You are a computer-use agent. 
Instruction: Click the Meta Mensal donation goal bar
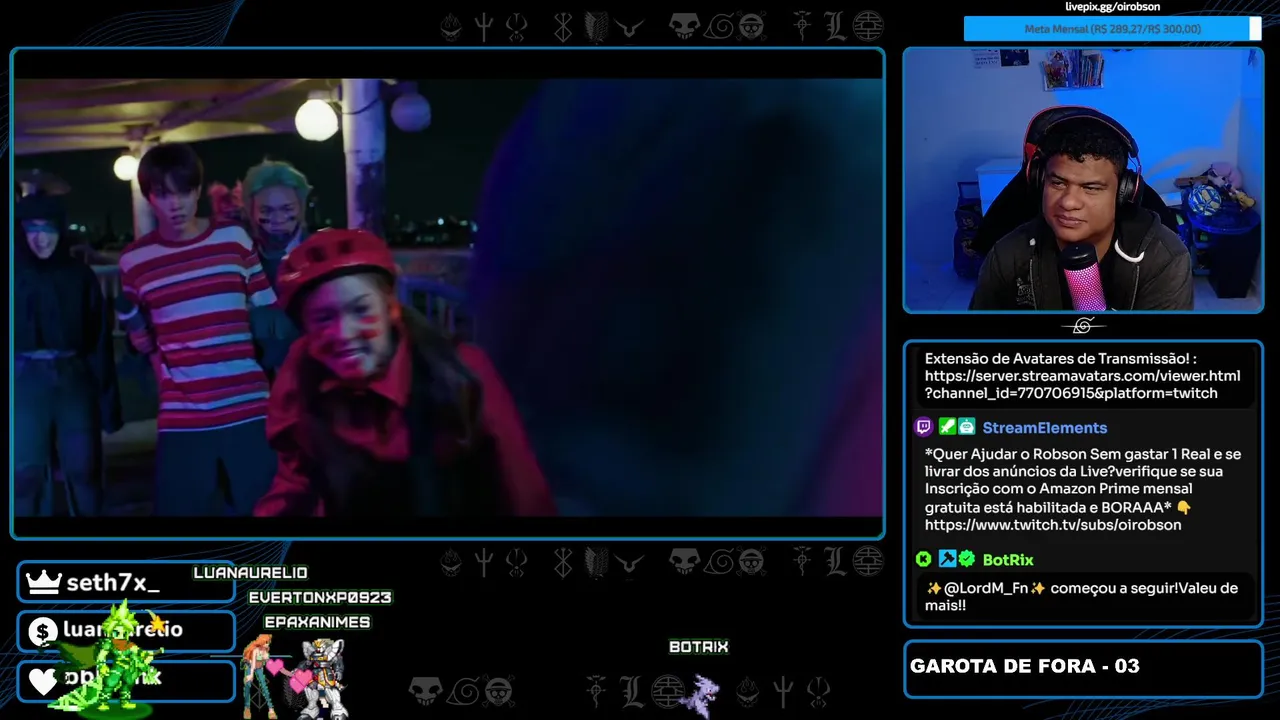1112,29
